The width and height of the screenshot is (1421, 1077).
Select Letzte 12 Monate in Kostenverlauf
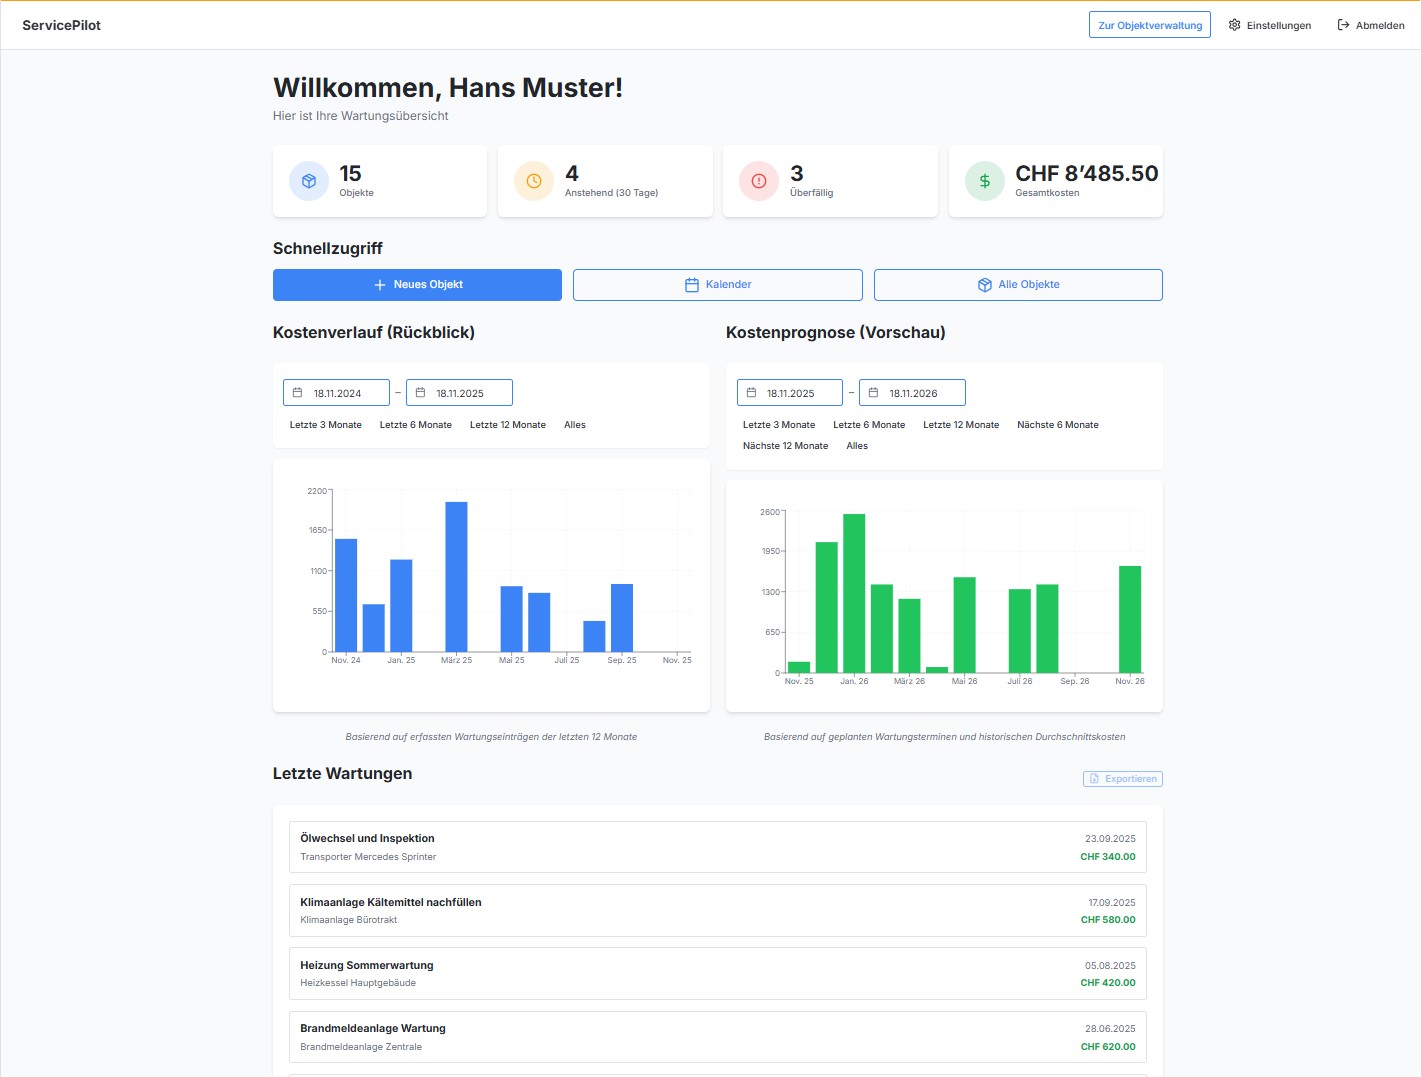pos(508,425)
